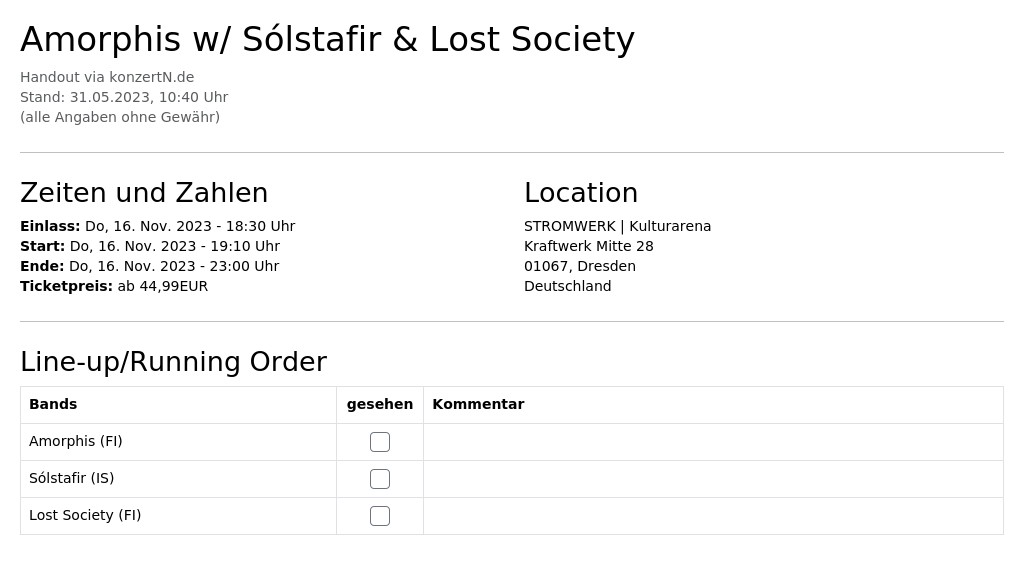Click the Ticketpreis ab 44,99EUR line

point(114,286)
